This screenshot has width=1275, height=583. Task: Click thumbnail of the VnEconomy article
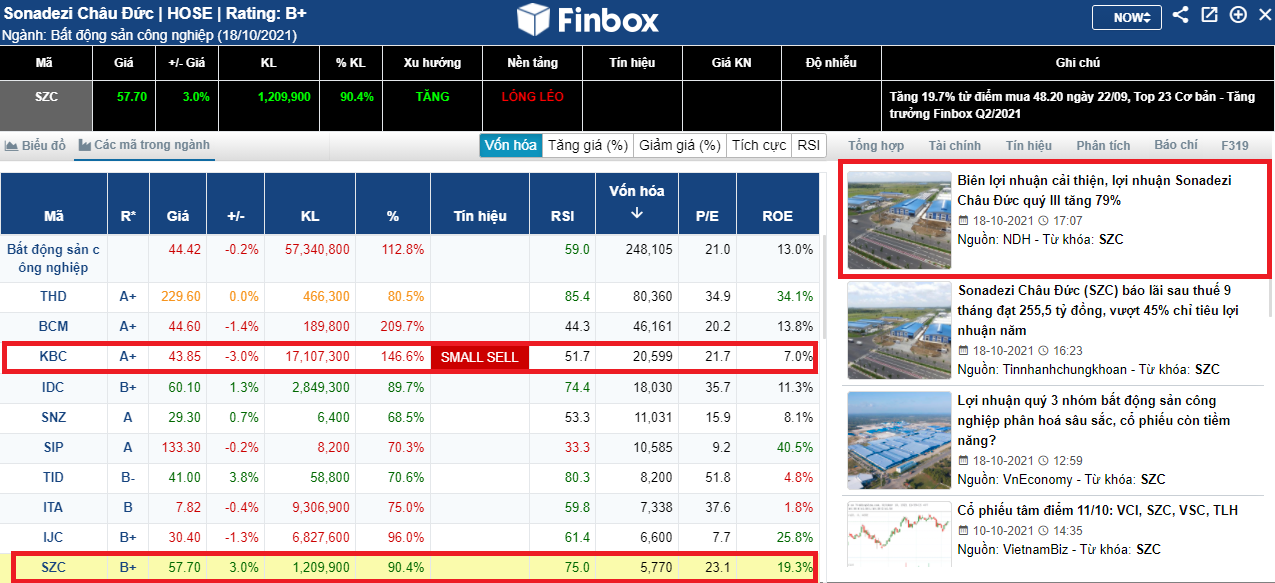(x=899, y=441)
